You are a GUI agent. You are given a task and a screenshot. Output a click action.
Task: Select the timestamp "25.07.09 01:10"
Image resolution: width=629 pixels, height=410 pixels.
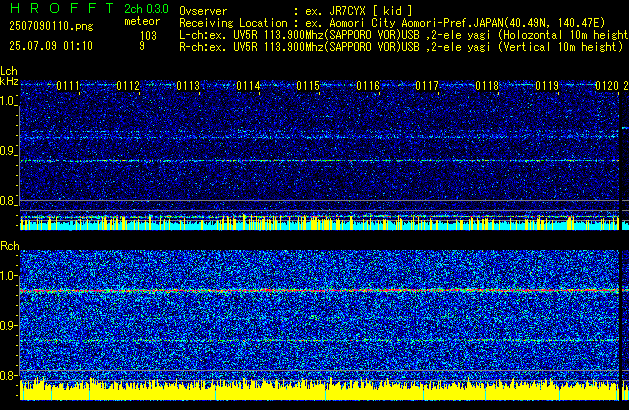[x=51, y=46]
